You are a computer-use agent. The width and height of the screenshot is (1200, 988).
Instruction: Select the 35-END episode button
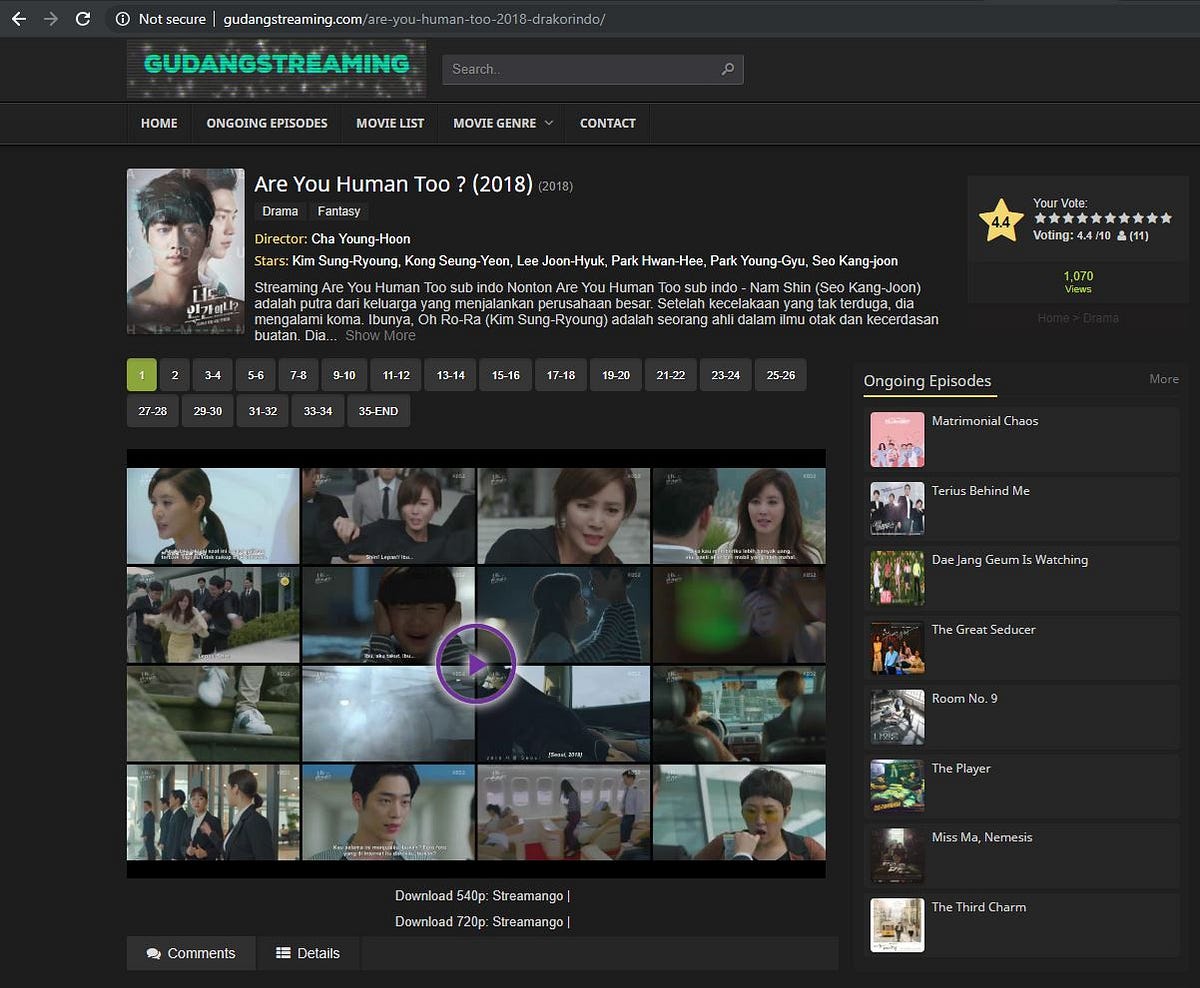click(x=378, y=411)
